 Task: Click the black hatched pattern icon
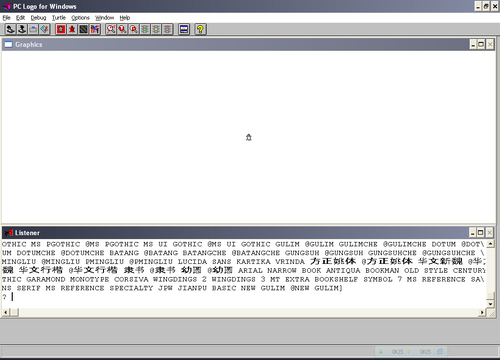83,29
